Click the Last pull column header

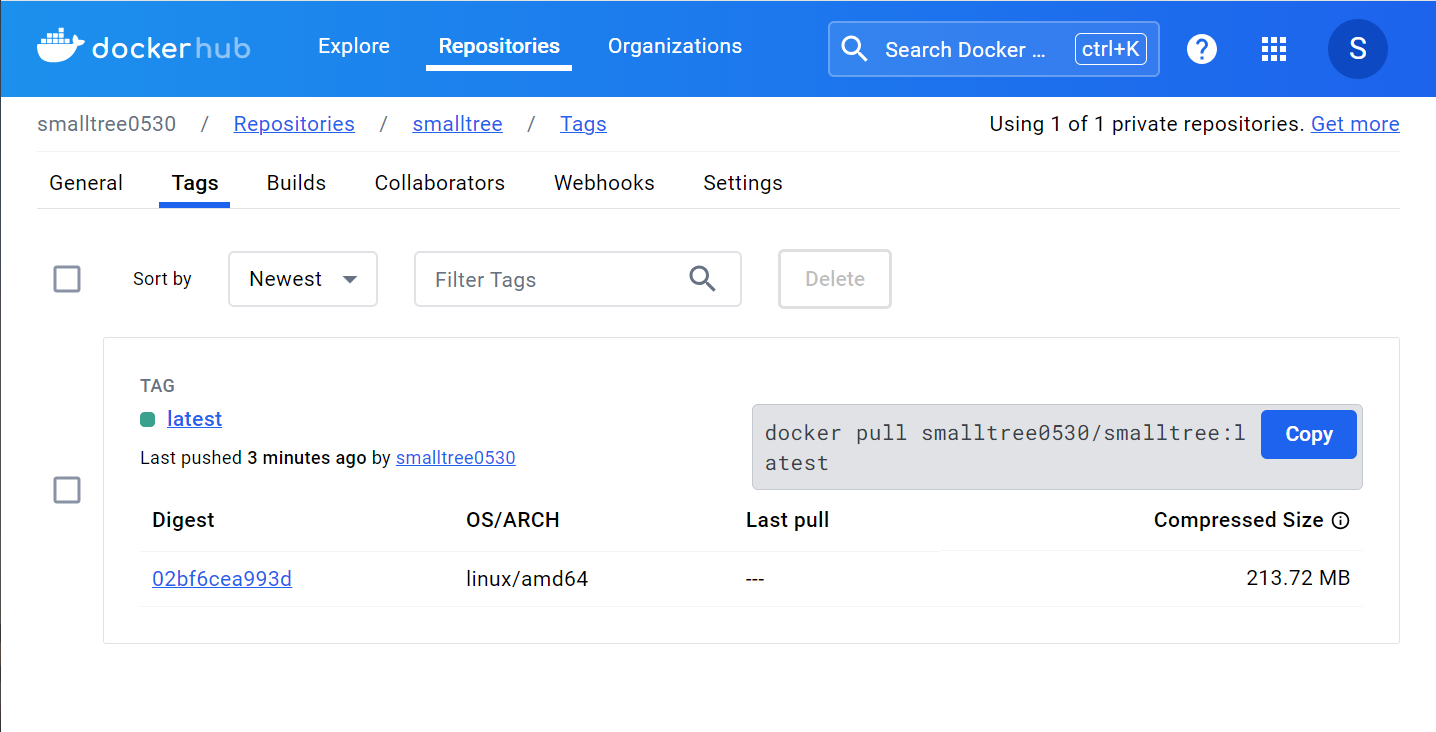(x=788, y=520)
